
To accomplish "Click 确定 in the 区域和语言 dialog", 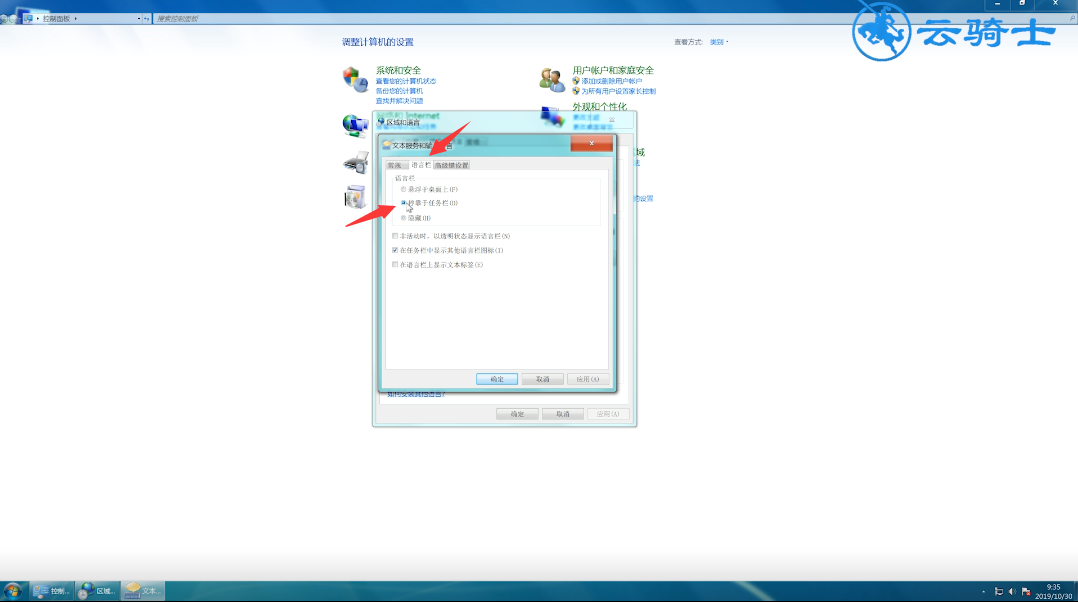I will (517, 414).
